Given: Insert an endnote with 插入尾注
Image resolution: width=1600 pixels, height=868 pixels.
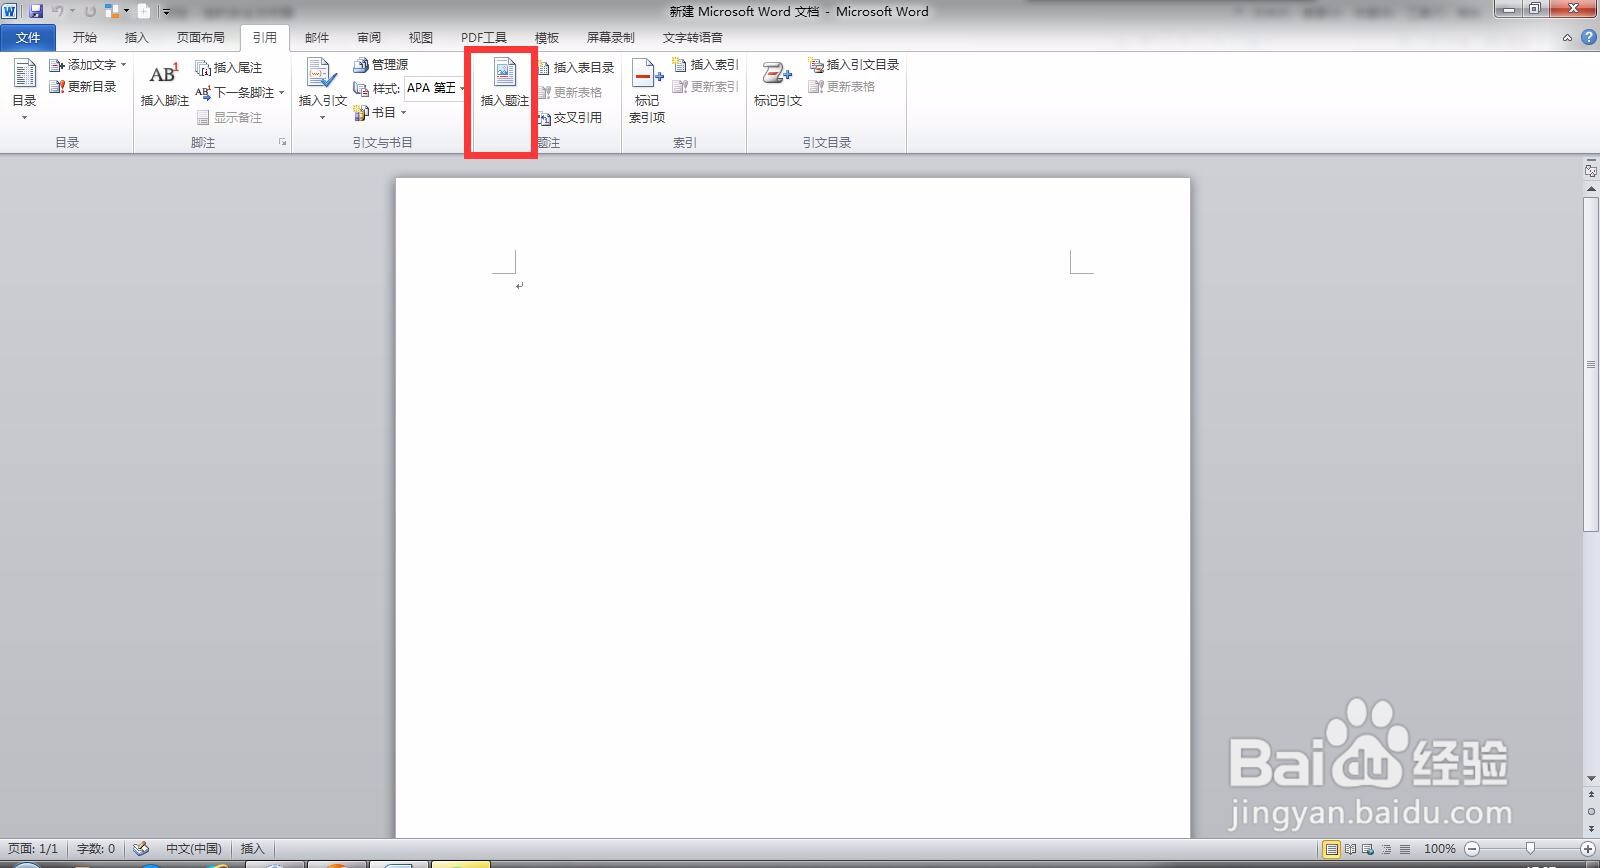Looking at the screenshot, I should (x=229, y=68).
